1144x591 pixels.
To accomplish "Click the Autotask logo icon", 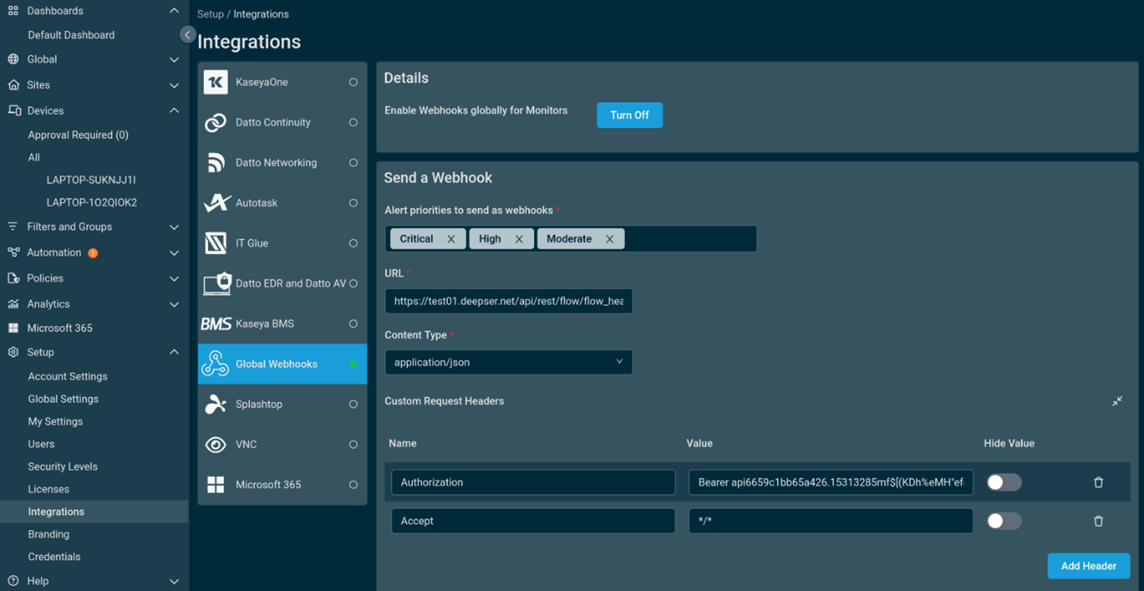I will coord(216,203).
